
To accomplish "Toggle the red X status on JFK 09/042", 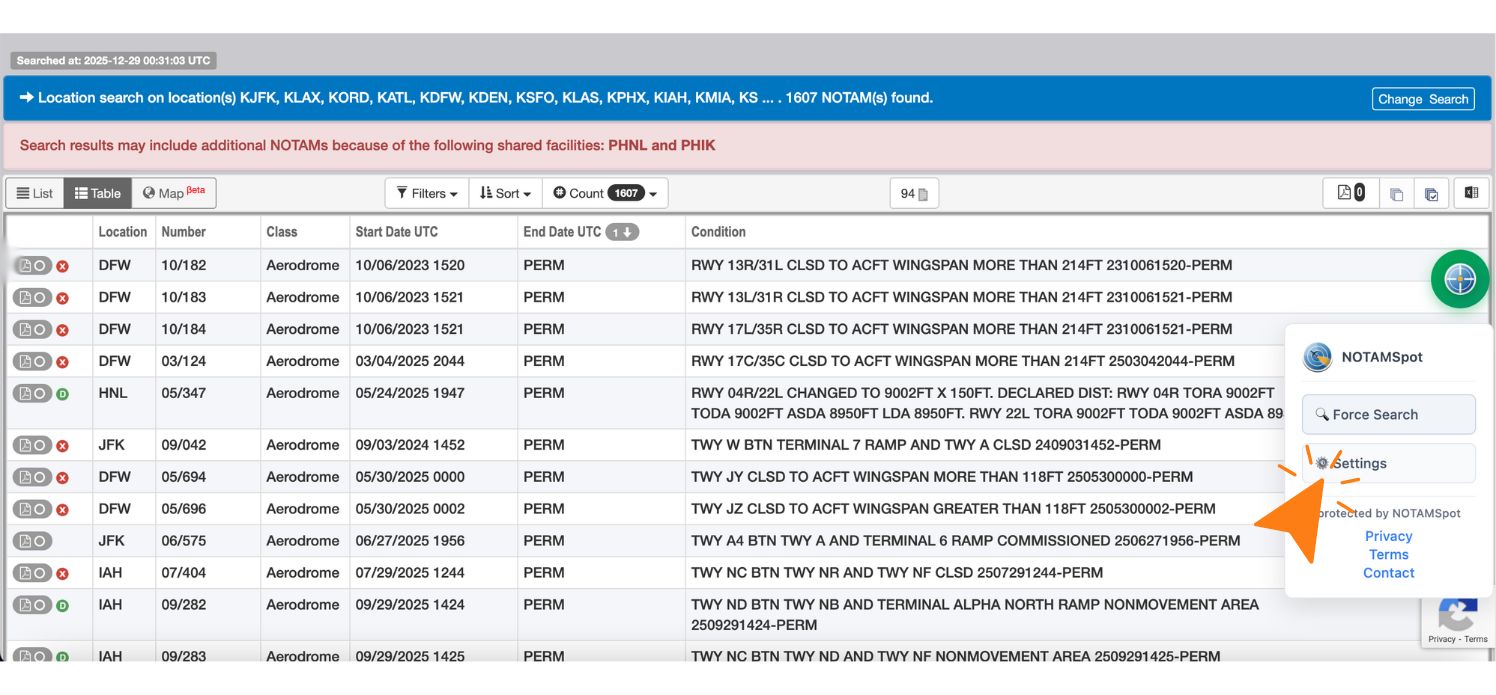I will pos(63,445).
